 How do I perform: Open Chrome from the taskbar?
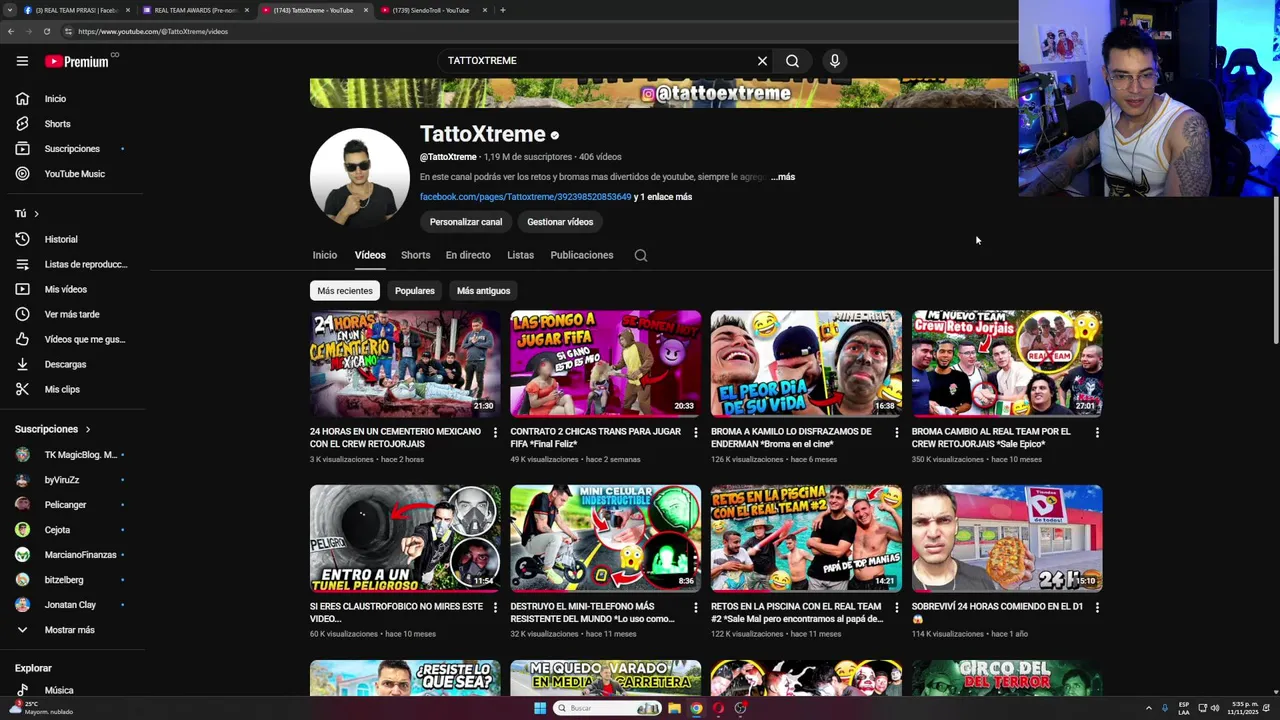(696, 708)
